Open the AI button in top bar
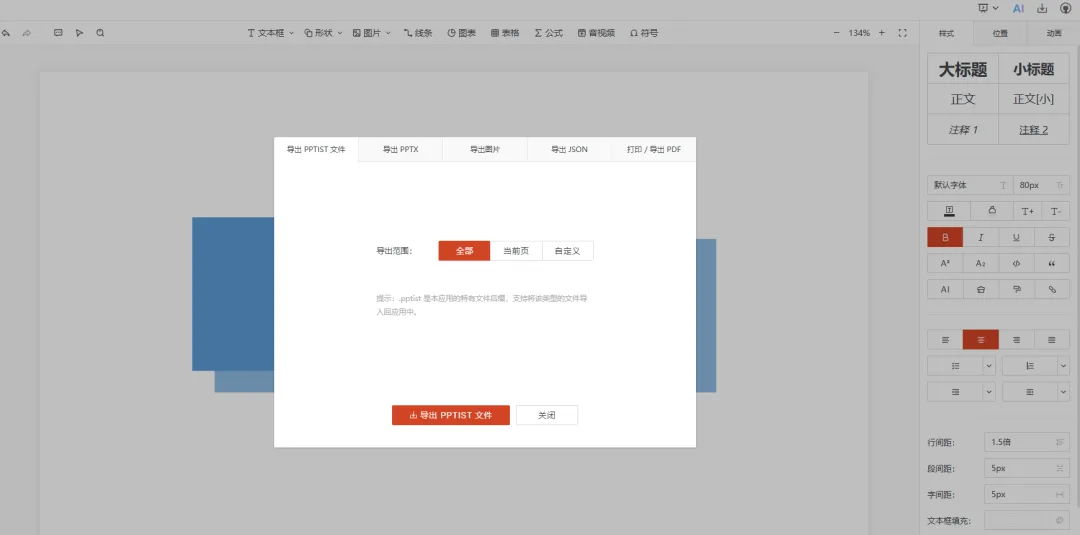1080x535 pixels. click(1018, 8)
